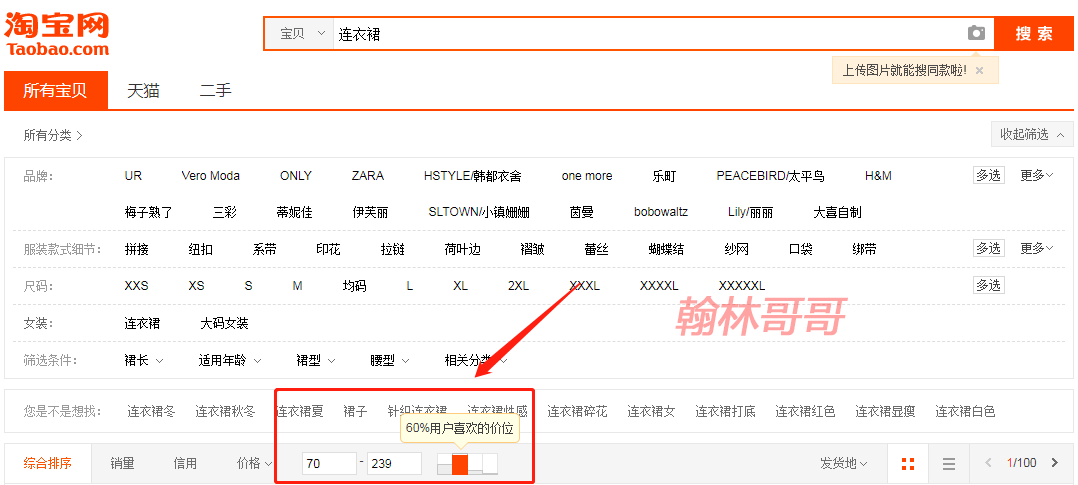Search suggestion 连衣裙秋冬
The width and height of the screenshot is (1078, 485).
pyautogui.click(x=225, y=411)
